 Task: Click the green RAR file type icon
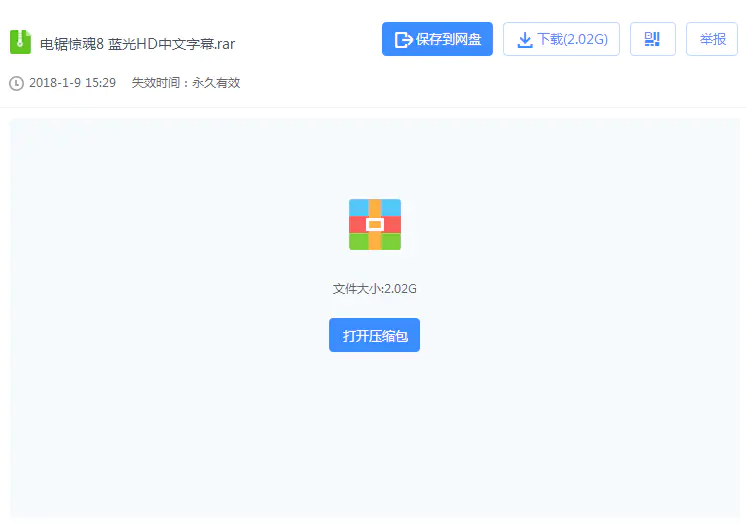pyautogui.click(x=20, y=42)
